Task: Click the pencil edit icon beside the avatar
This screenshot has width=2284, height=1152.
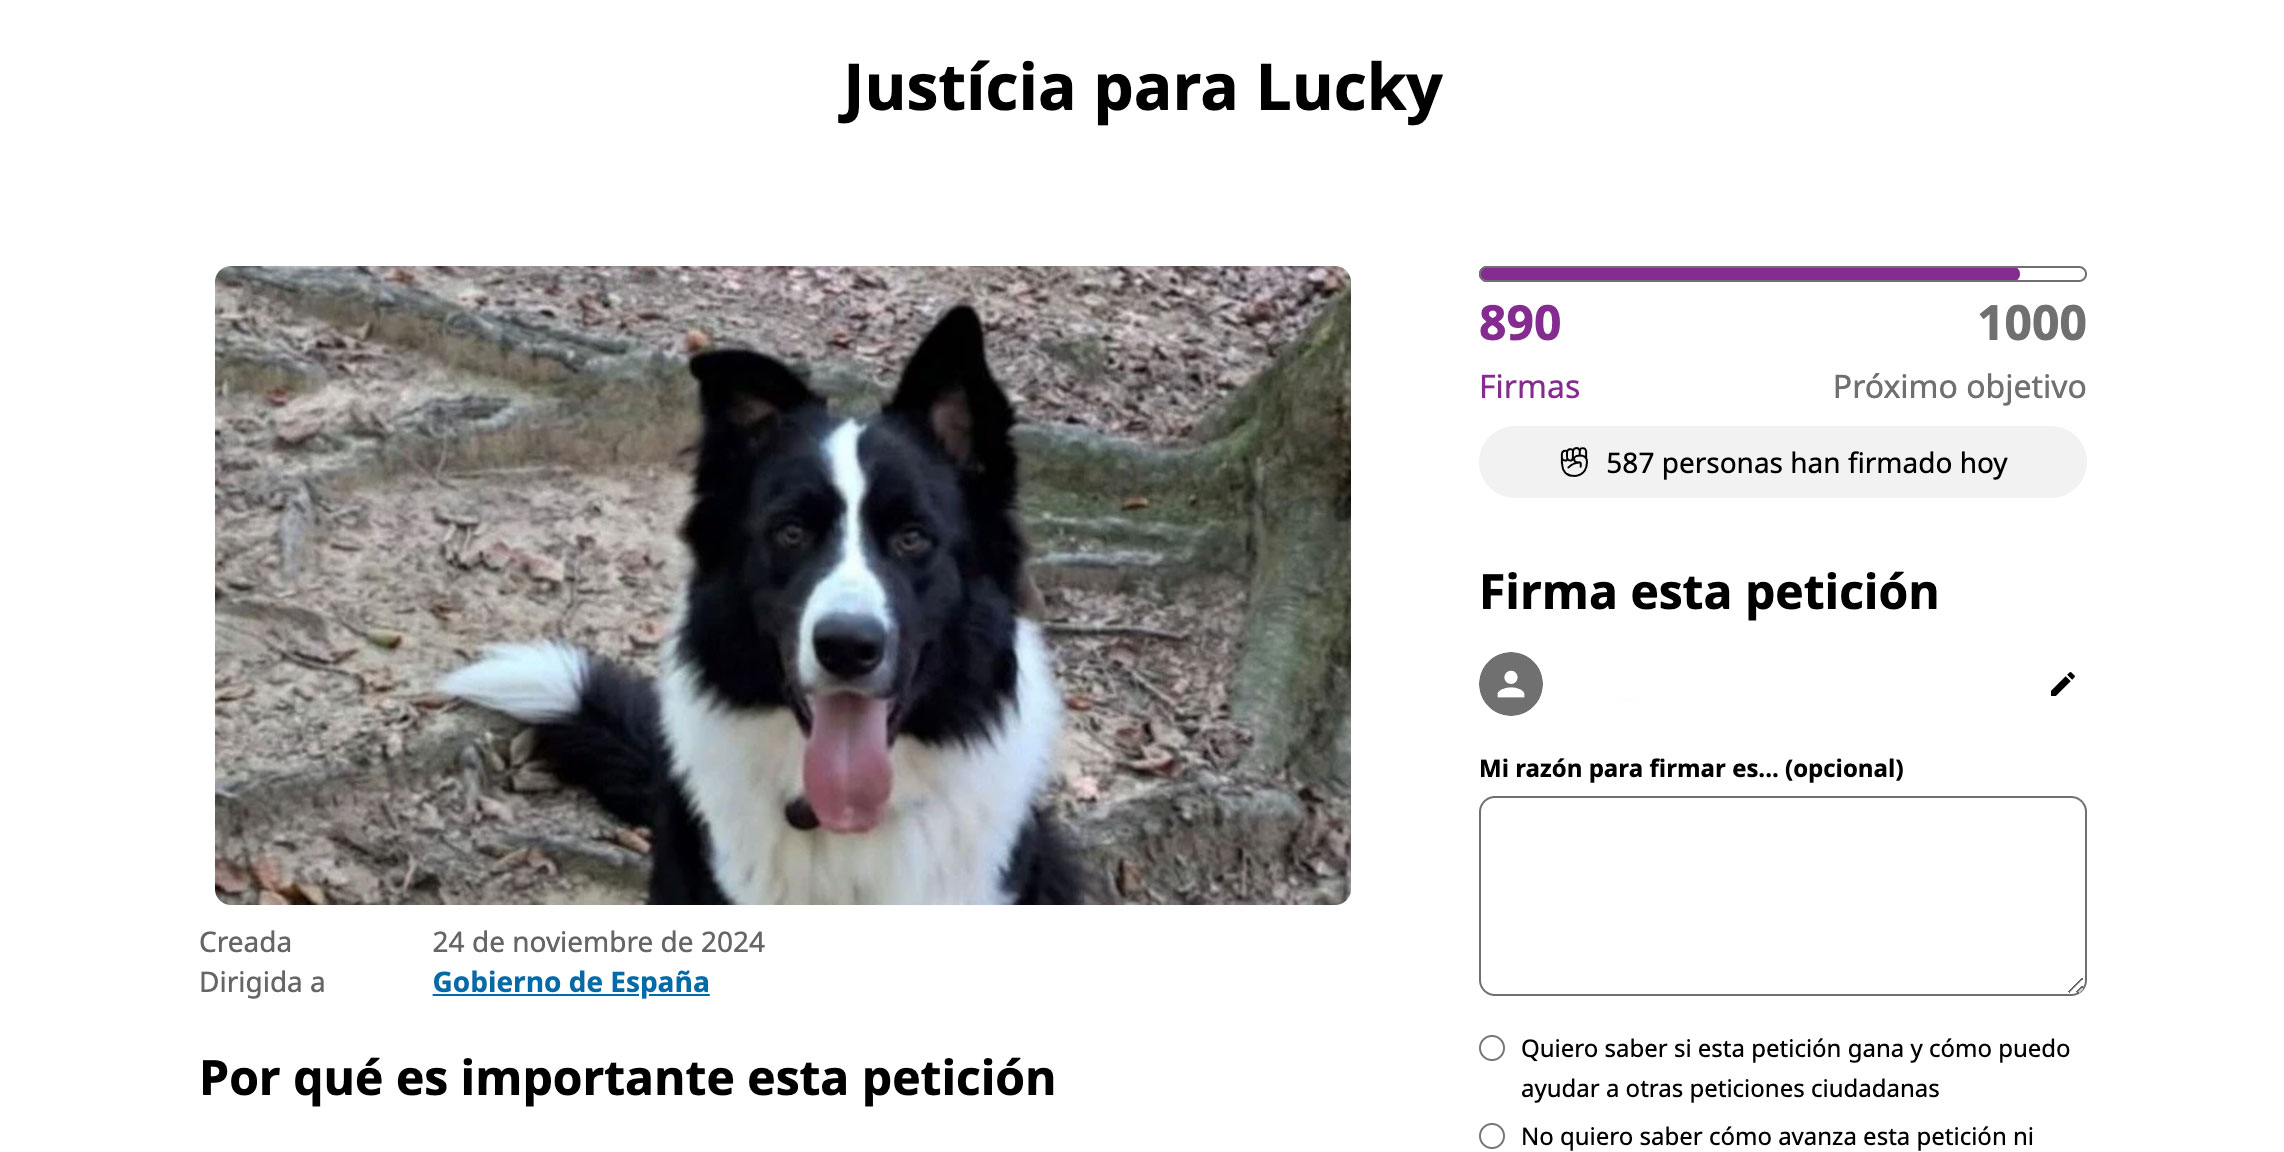Action: click(x=2062, y=684)
